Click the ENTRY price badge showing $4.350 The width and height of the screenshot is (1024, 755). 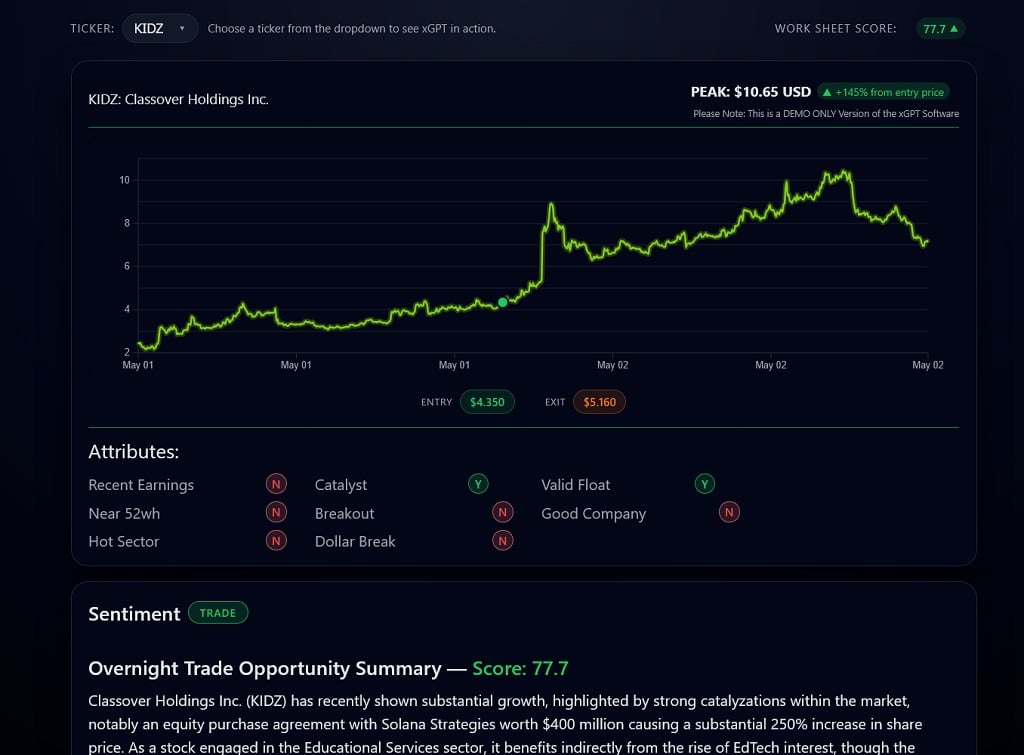487,402
